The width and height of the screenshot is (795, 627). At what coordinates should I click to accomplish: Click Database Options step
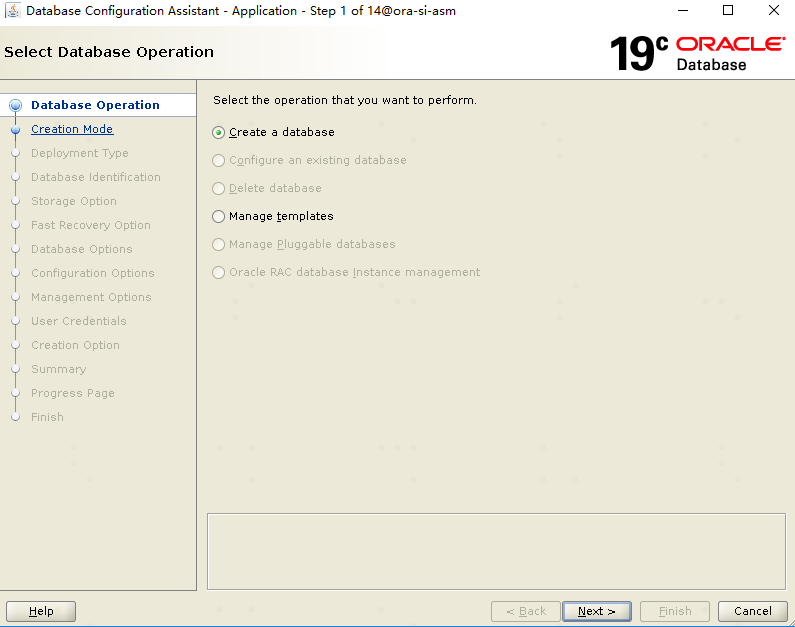point(82,249)
